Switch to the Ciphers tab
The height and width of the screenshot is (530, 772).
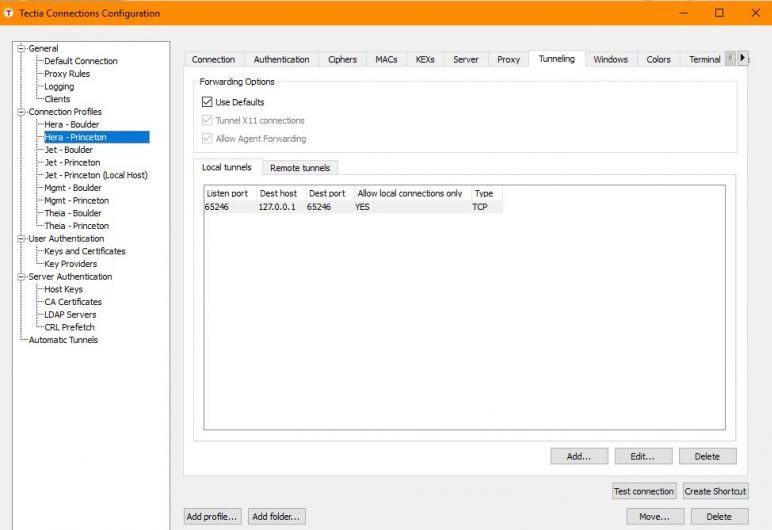[x=342, y=59]
